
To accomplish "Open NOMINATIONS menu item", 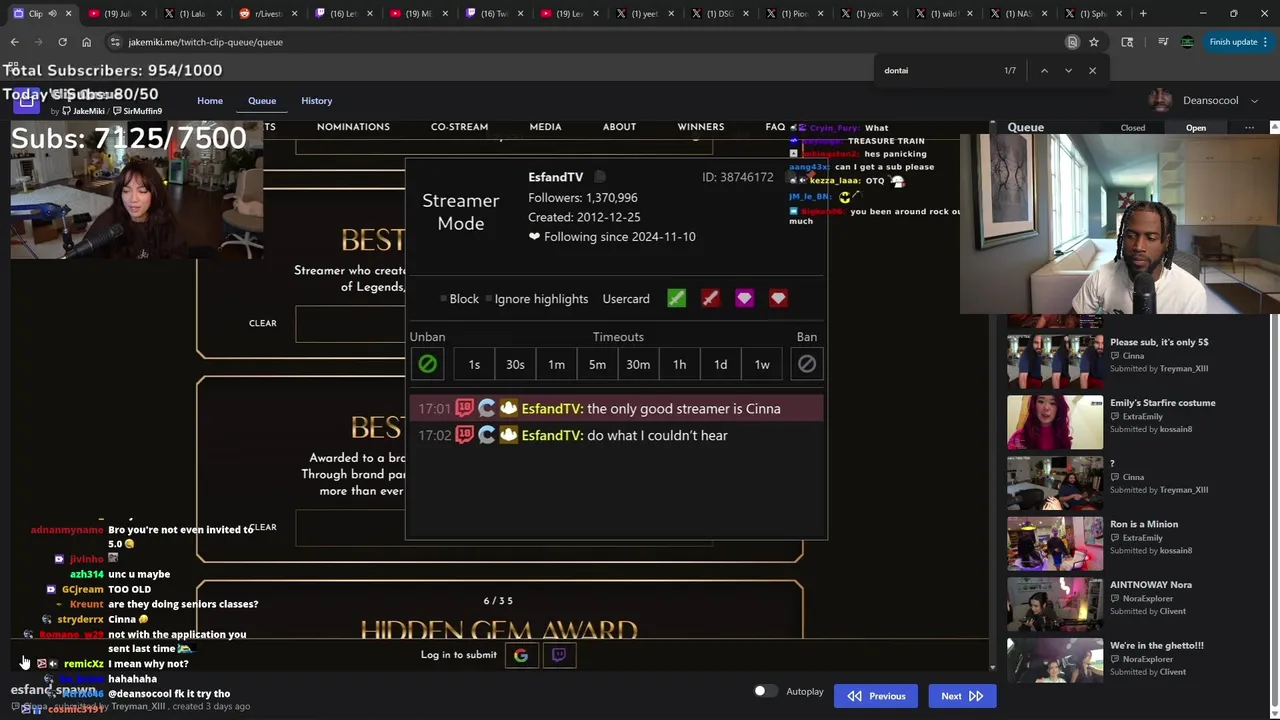I will coord(353,127).
